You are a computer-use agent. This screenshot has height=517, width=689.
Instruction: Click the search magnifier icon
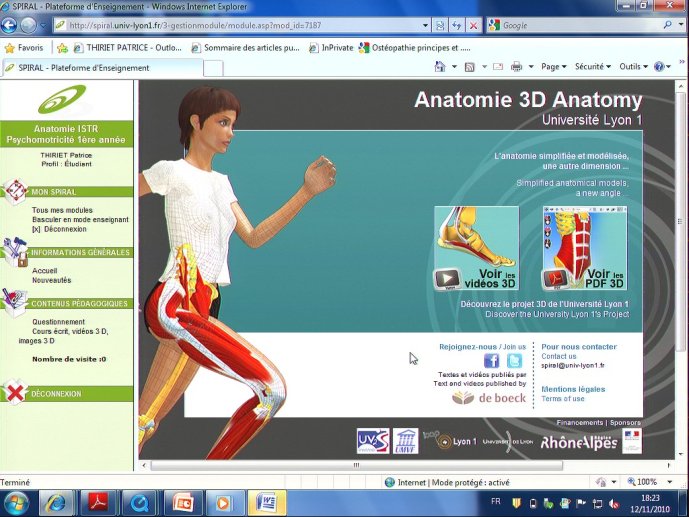[x=667, y=25]
